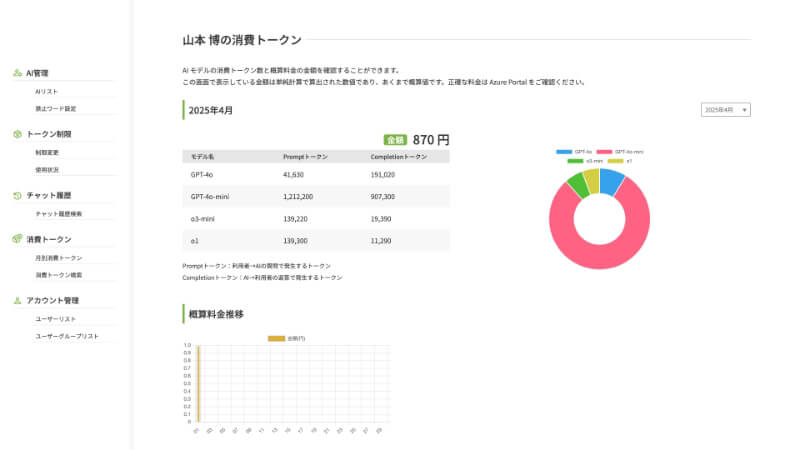The height and width of the screenshot is (450, 800).
Task: Open the 使用状況 page
Action: point(47,170)
